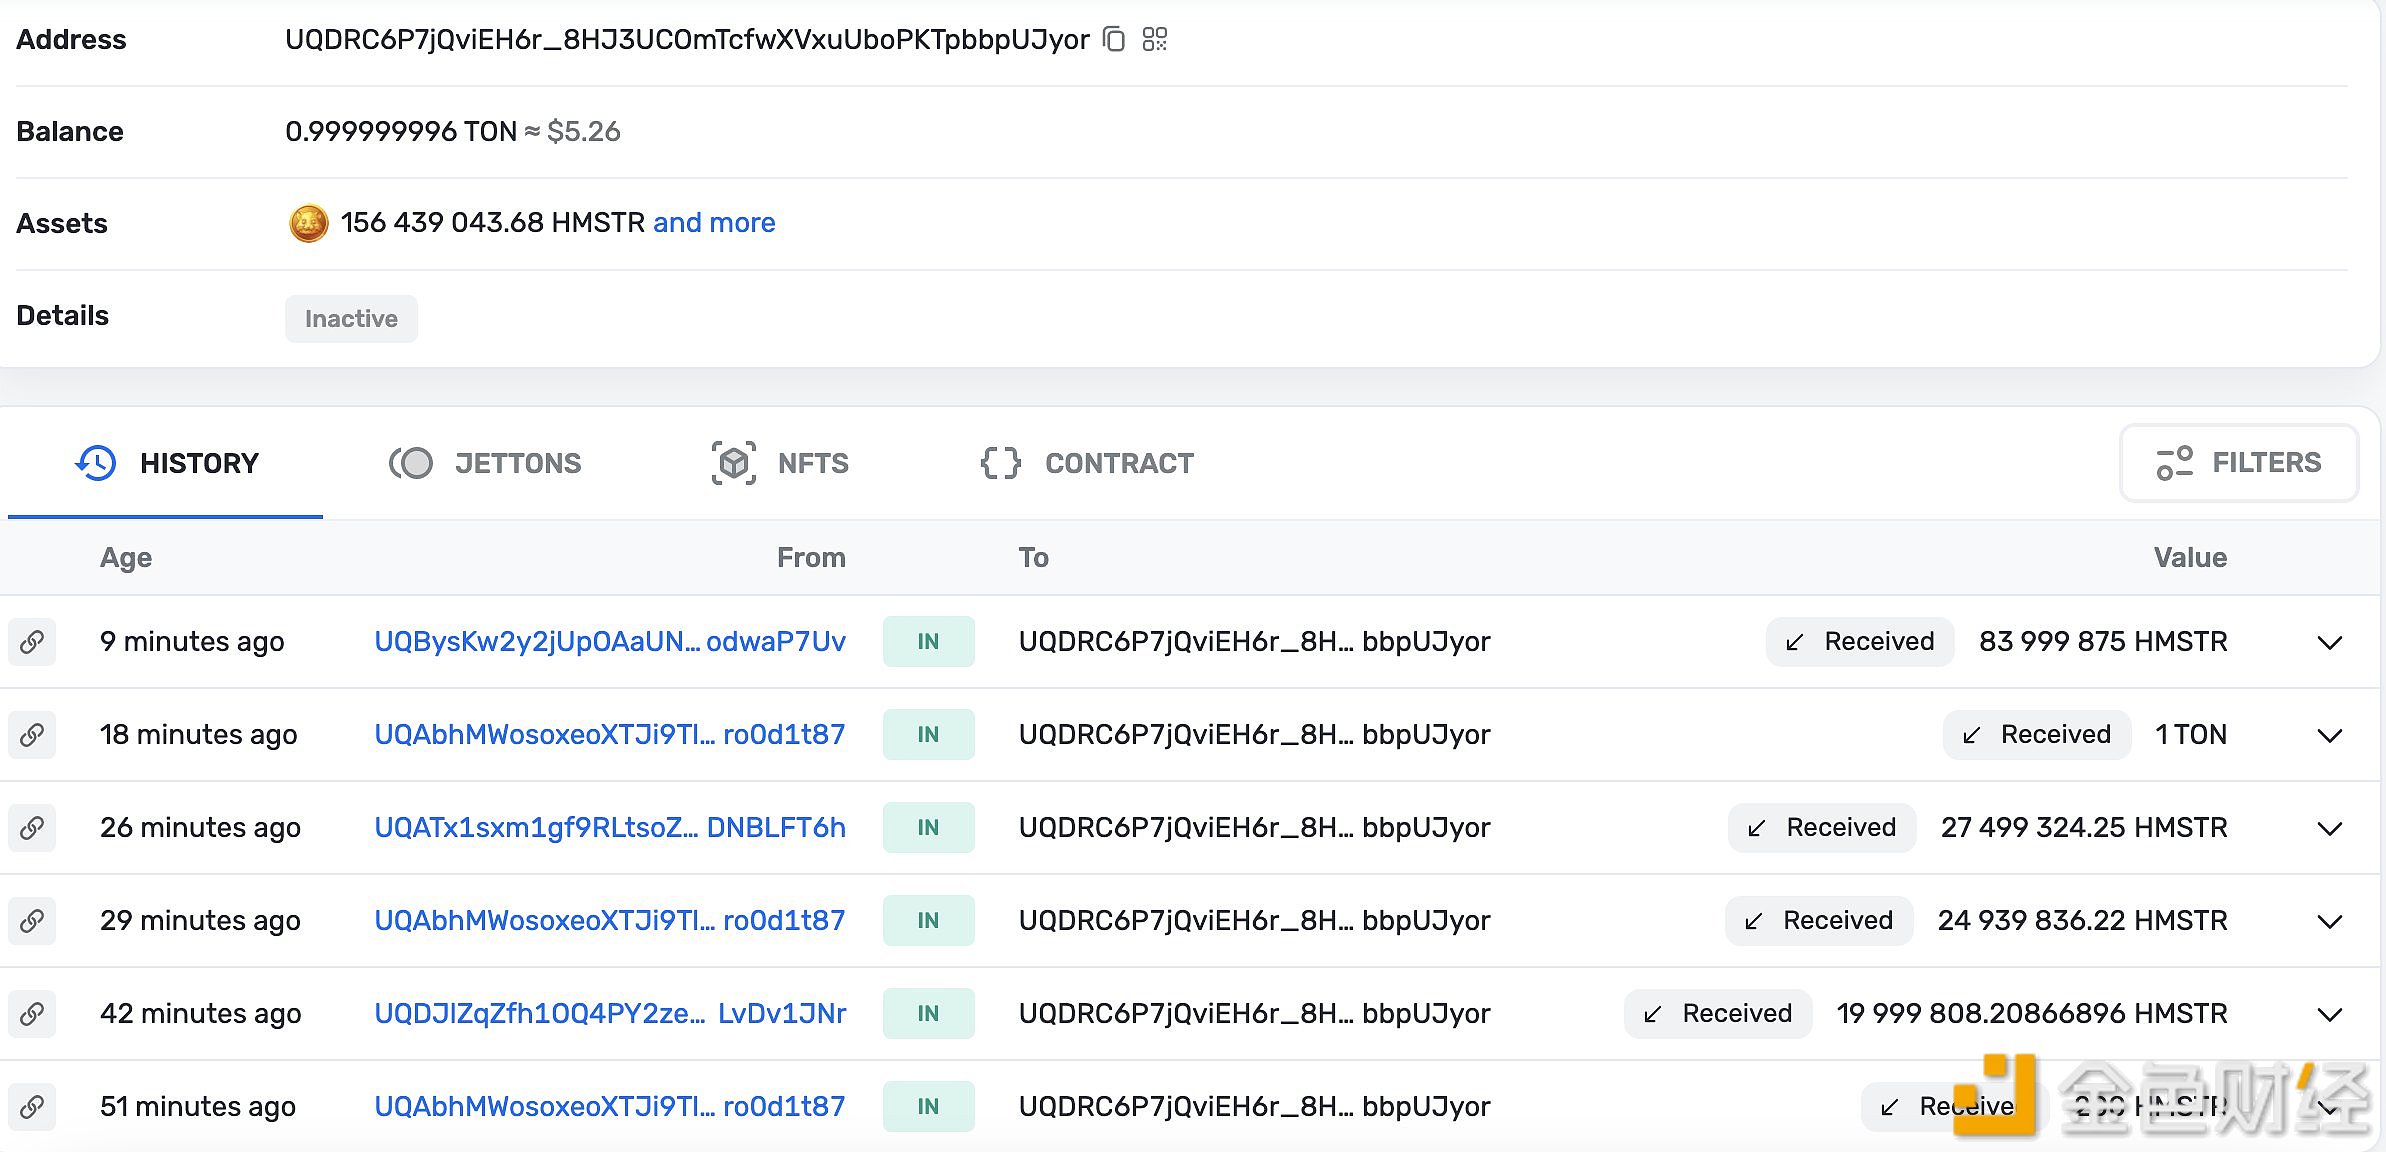Click recipient address in 42 minutes ago row

[x=1254, y=1013]
